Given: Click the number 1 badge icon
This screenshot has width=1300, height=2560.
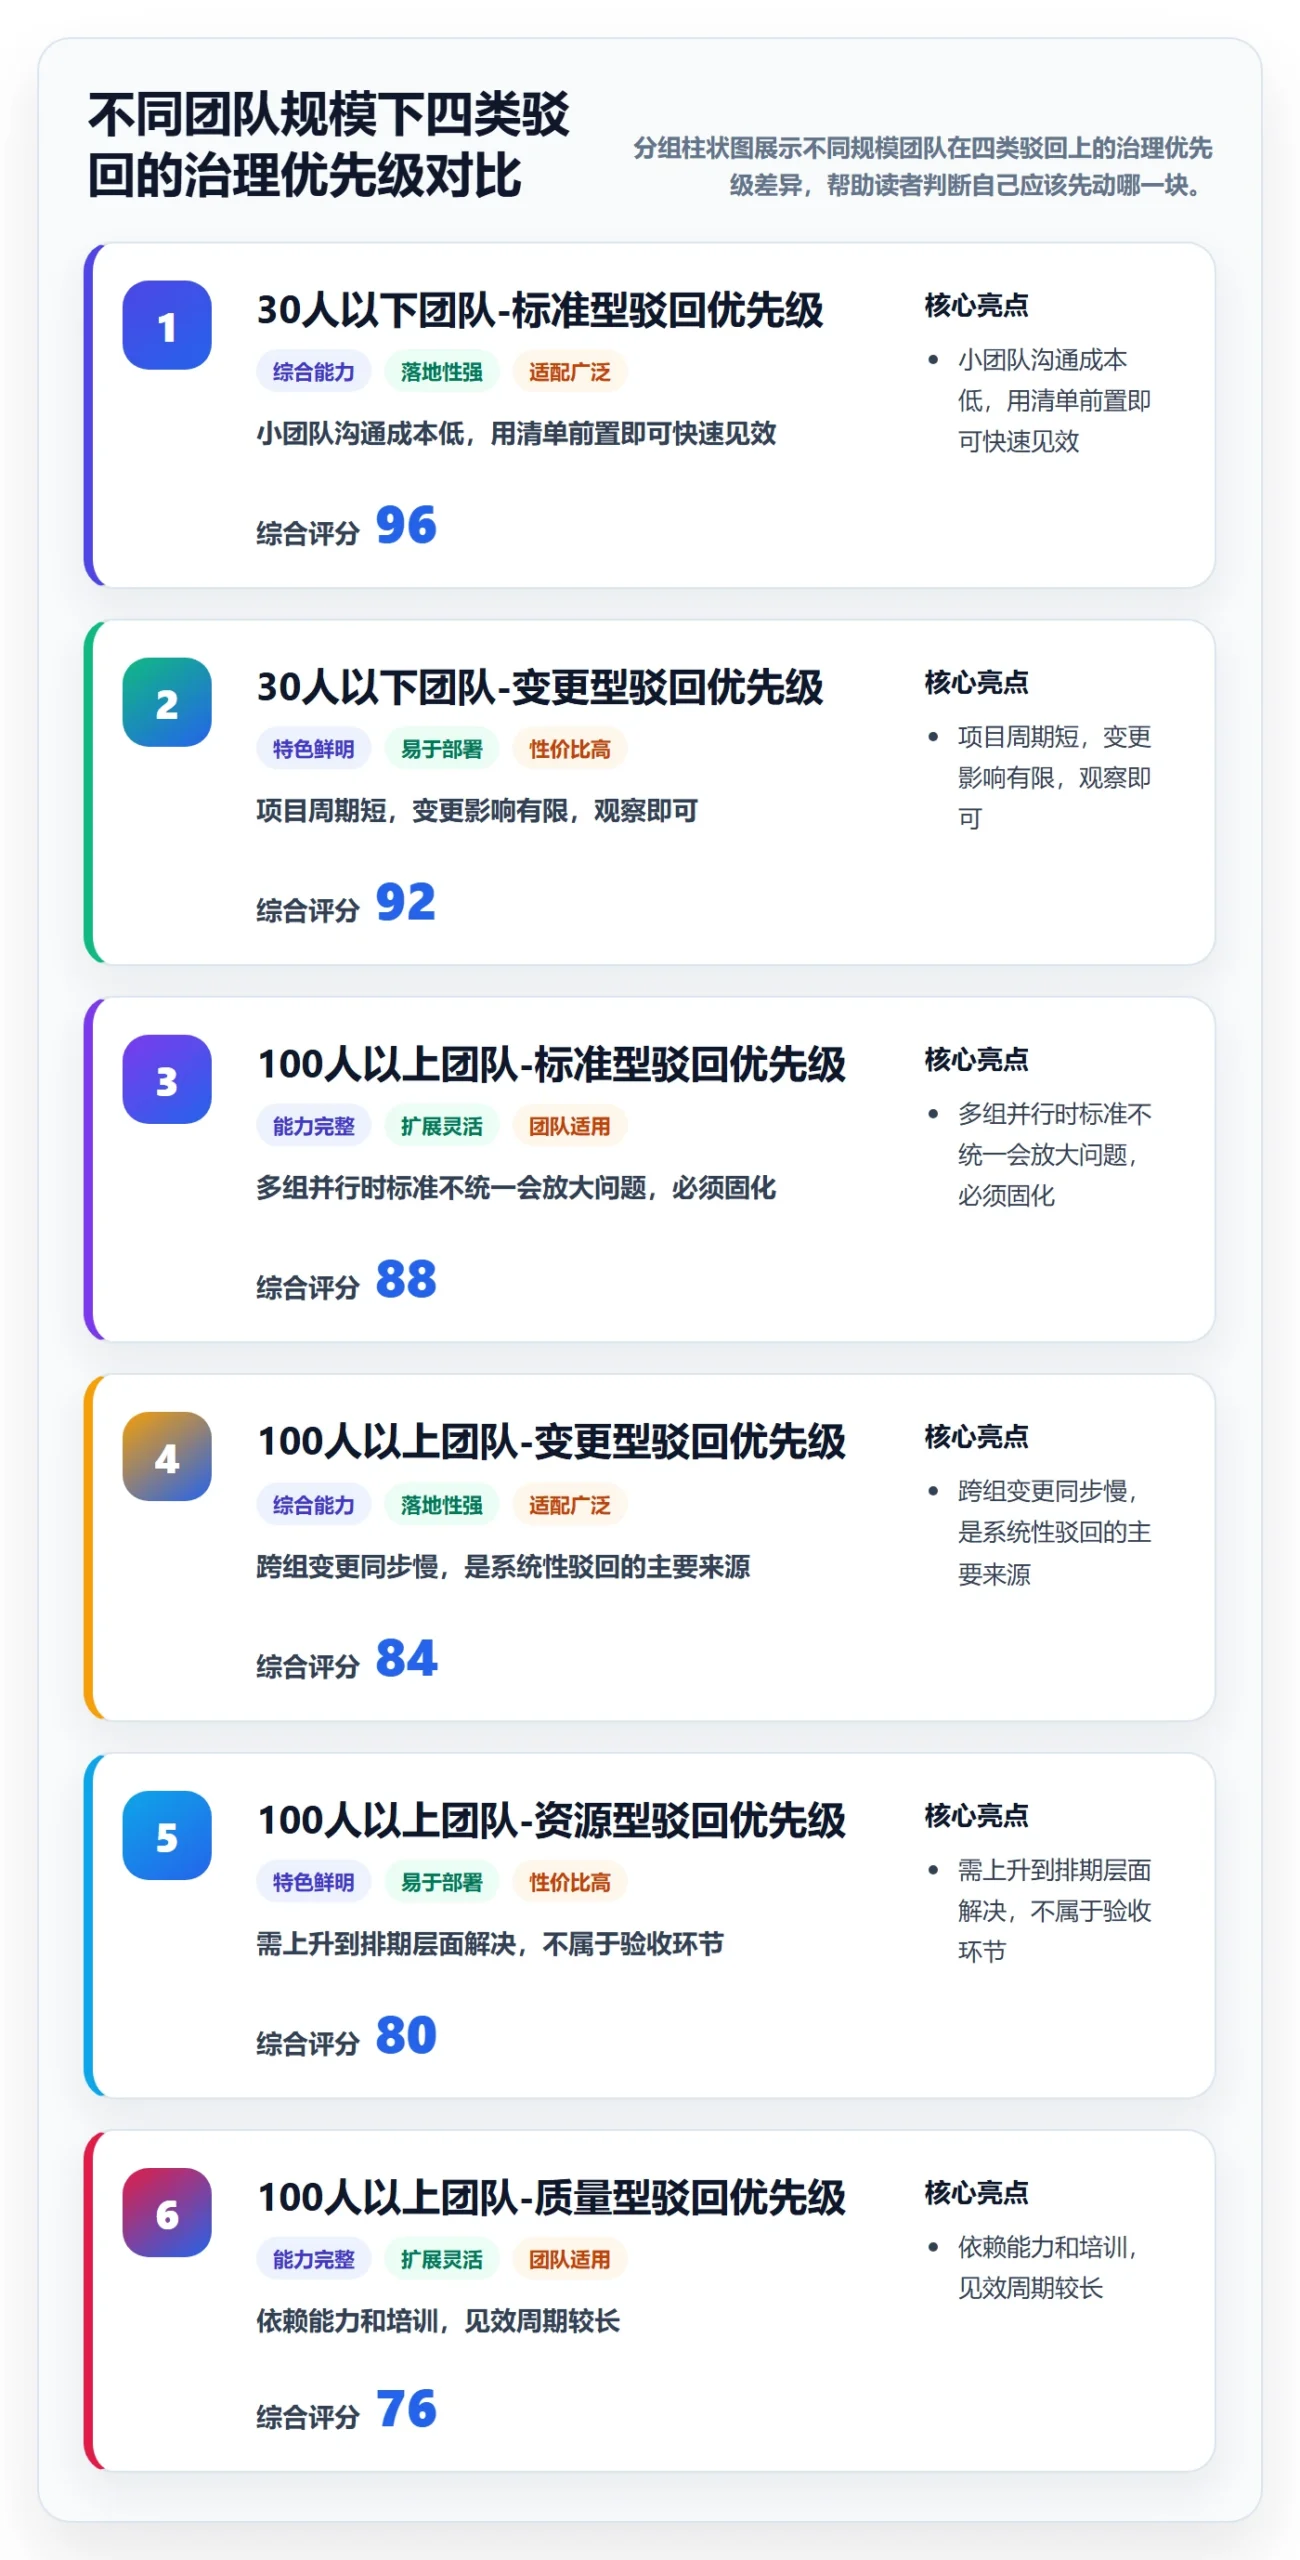Looking at the screenshot, I should [167, 325].
